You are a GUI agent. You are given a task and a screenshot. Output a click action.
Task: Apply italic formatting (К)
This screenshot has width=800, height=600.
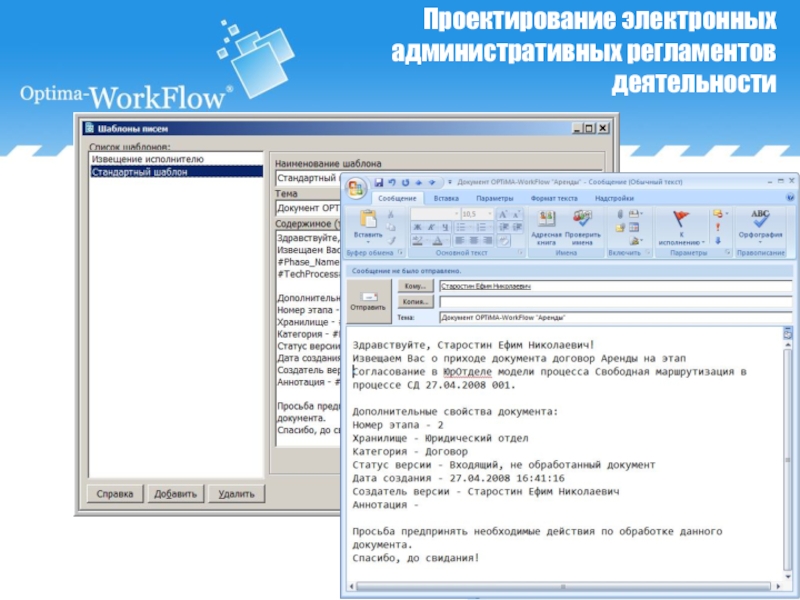click(431, 227)
